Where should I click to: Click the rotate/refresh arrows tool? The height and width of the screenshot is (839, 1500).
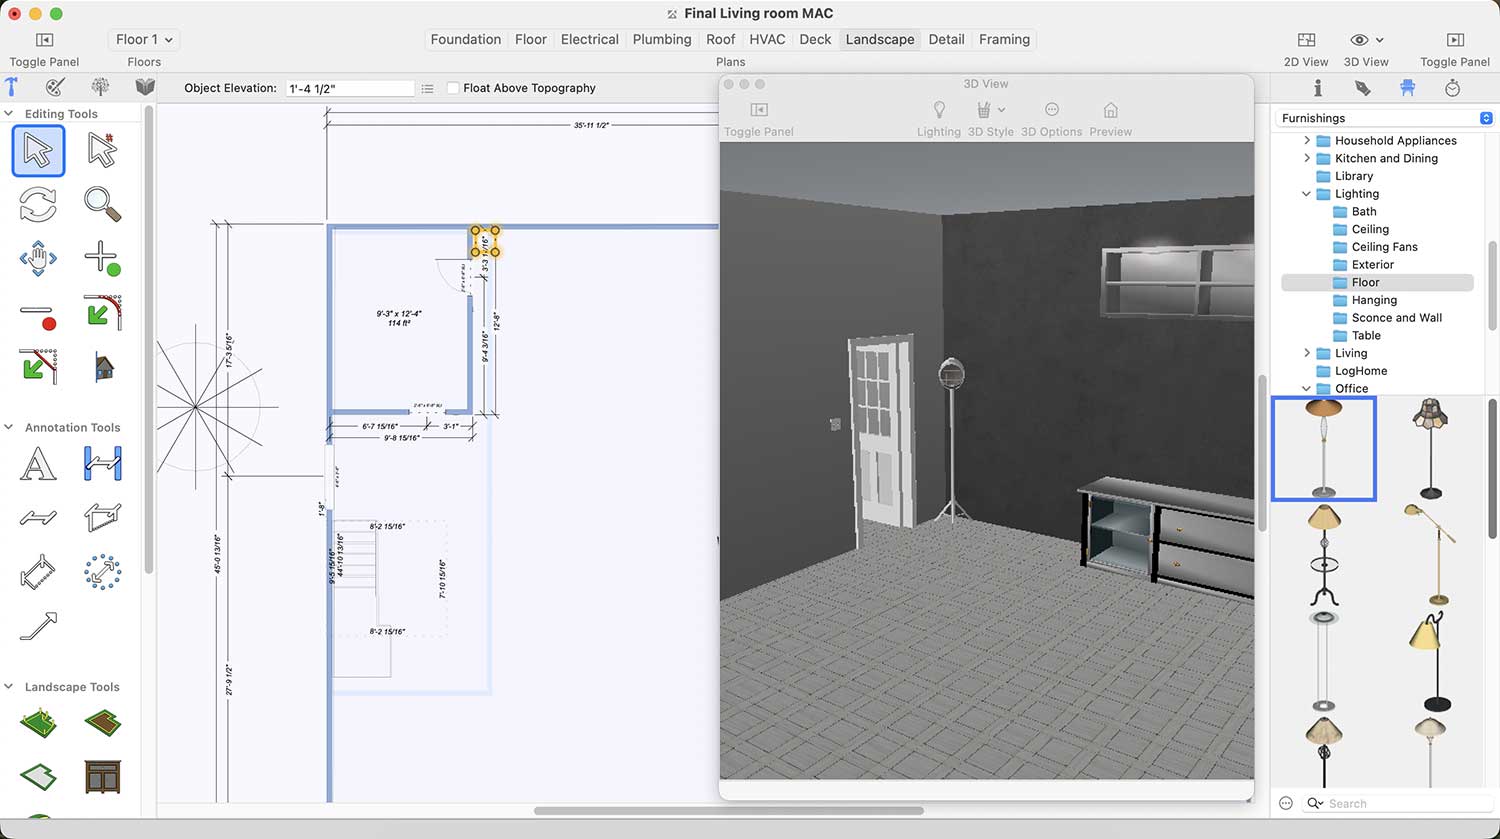[x=38, y=204]
